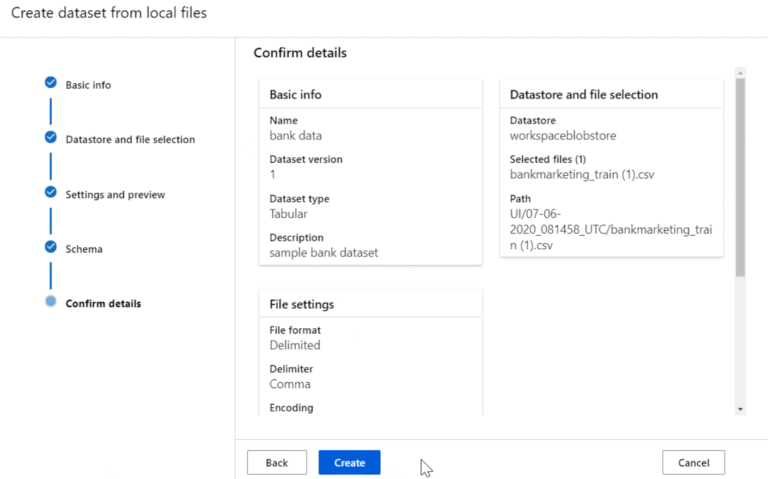Click the scrollbar up arrow
Viewport: 768px width, 479px height.
click(740, 73)
